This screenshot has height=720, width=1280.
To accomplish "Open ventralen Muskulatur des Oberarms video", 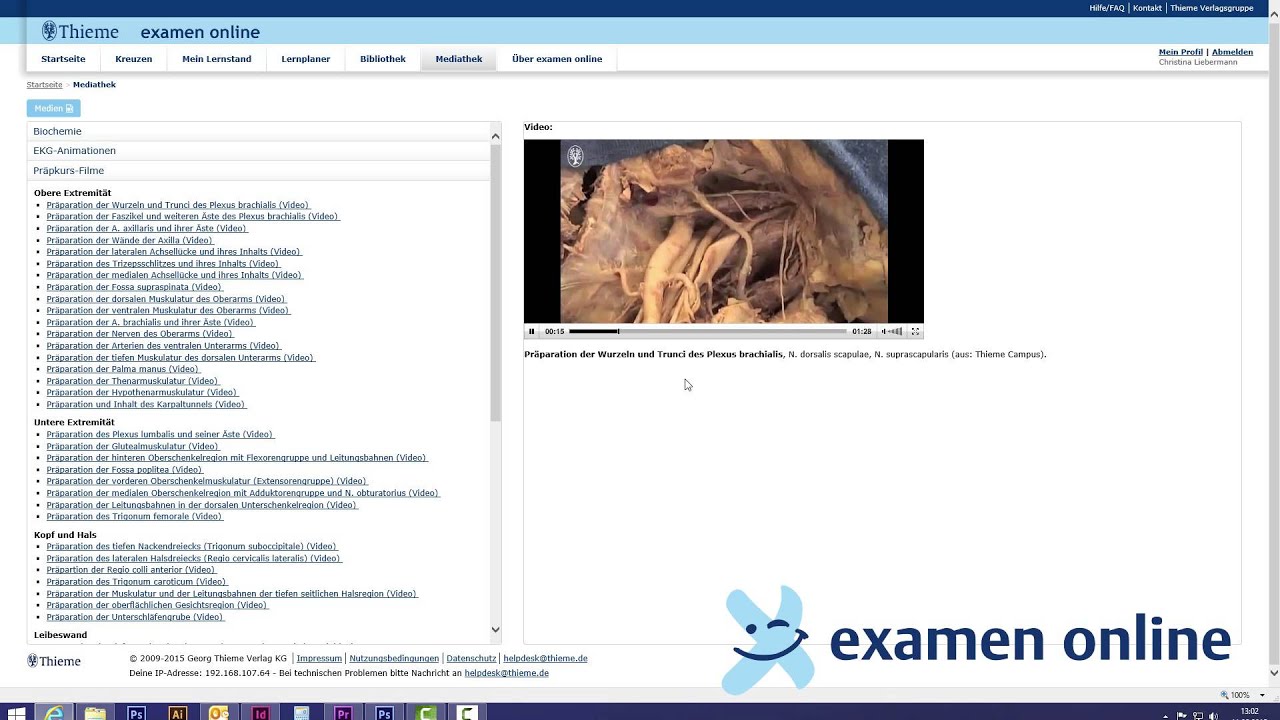I will pyautogui.click(x=168, y=311).
